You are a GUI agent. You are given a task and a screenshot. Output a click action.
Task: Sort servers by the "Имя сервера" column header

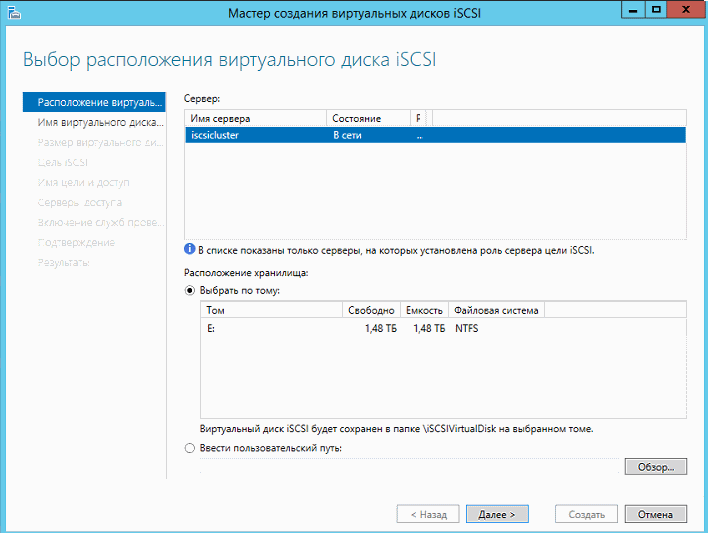[255, 118]
